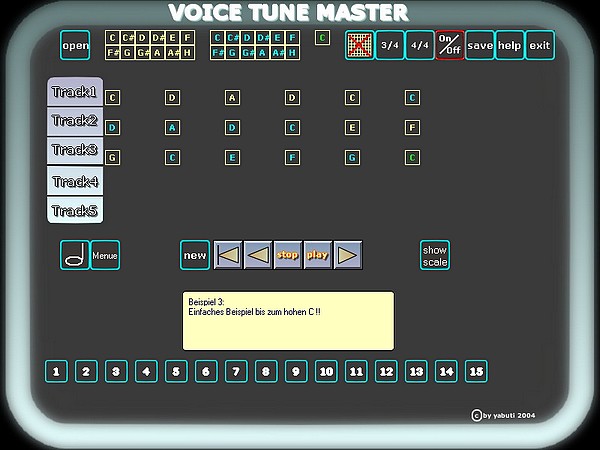Toggle the On/Off switch
600x450 pixels.
449,45
